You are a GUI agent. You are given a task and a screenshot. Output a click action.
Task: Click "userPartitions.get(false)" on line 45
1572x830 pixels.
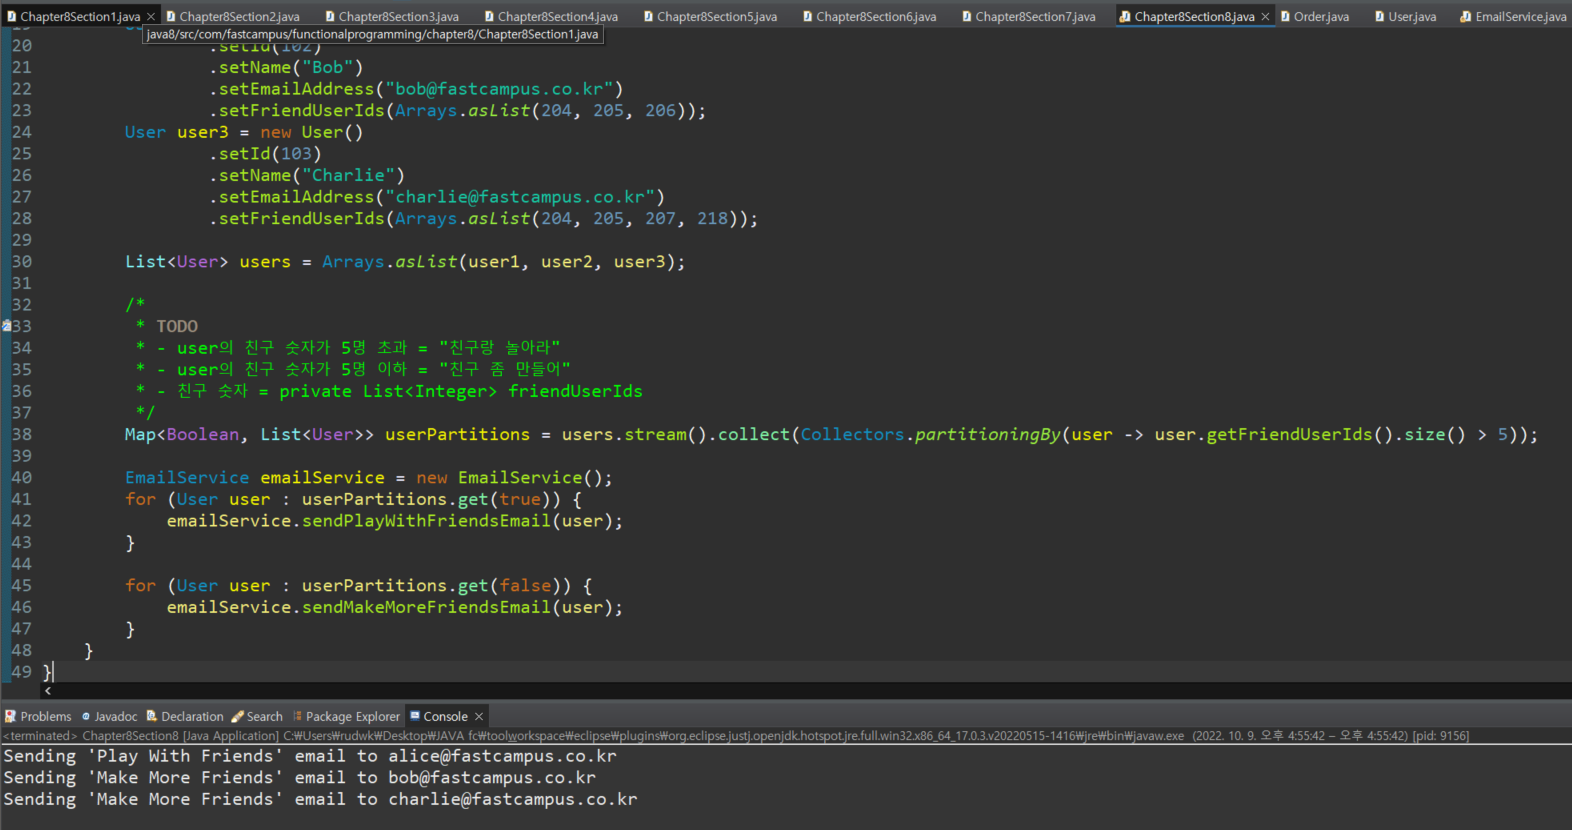coord(431,585)
